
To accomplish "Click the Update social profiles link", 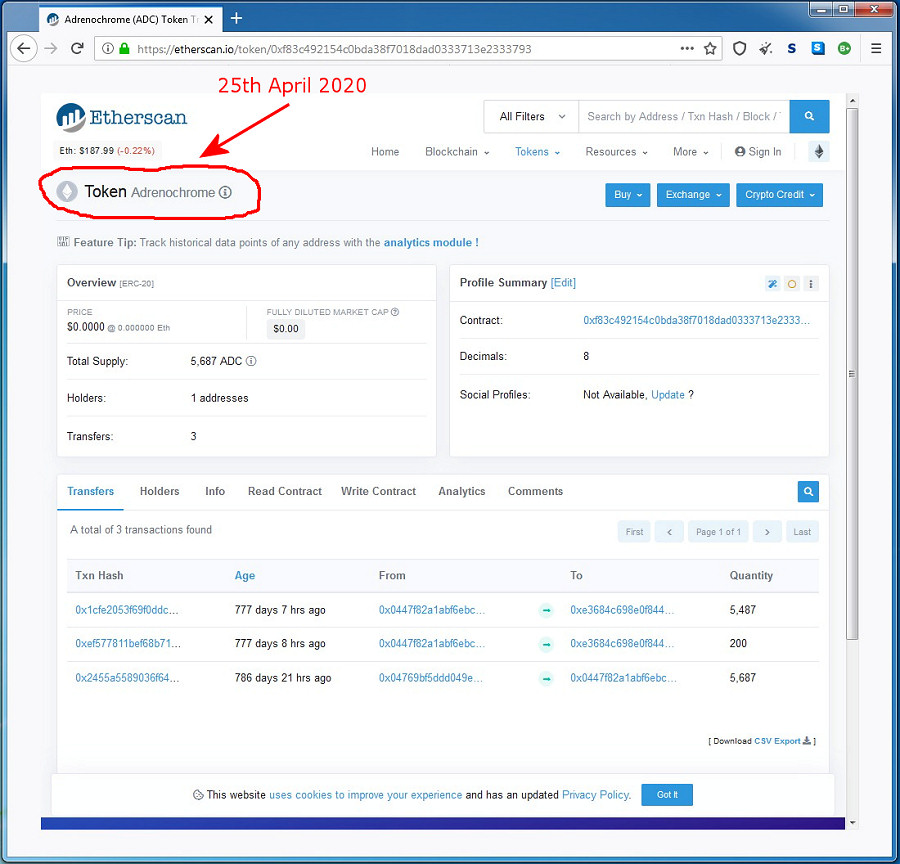I will [668, 395].
